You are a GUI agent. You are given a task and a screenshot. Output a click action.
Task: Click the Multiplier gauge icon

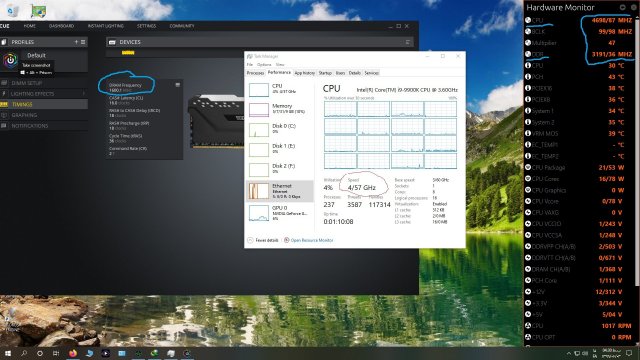[x=528, y=43]
